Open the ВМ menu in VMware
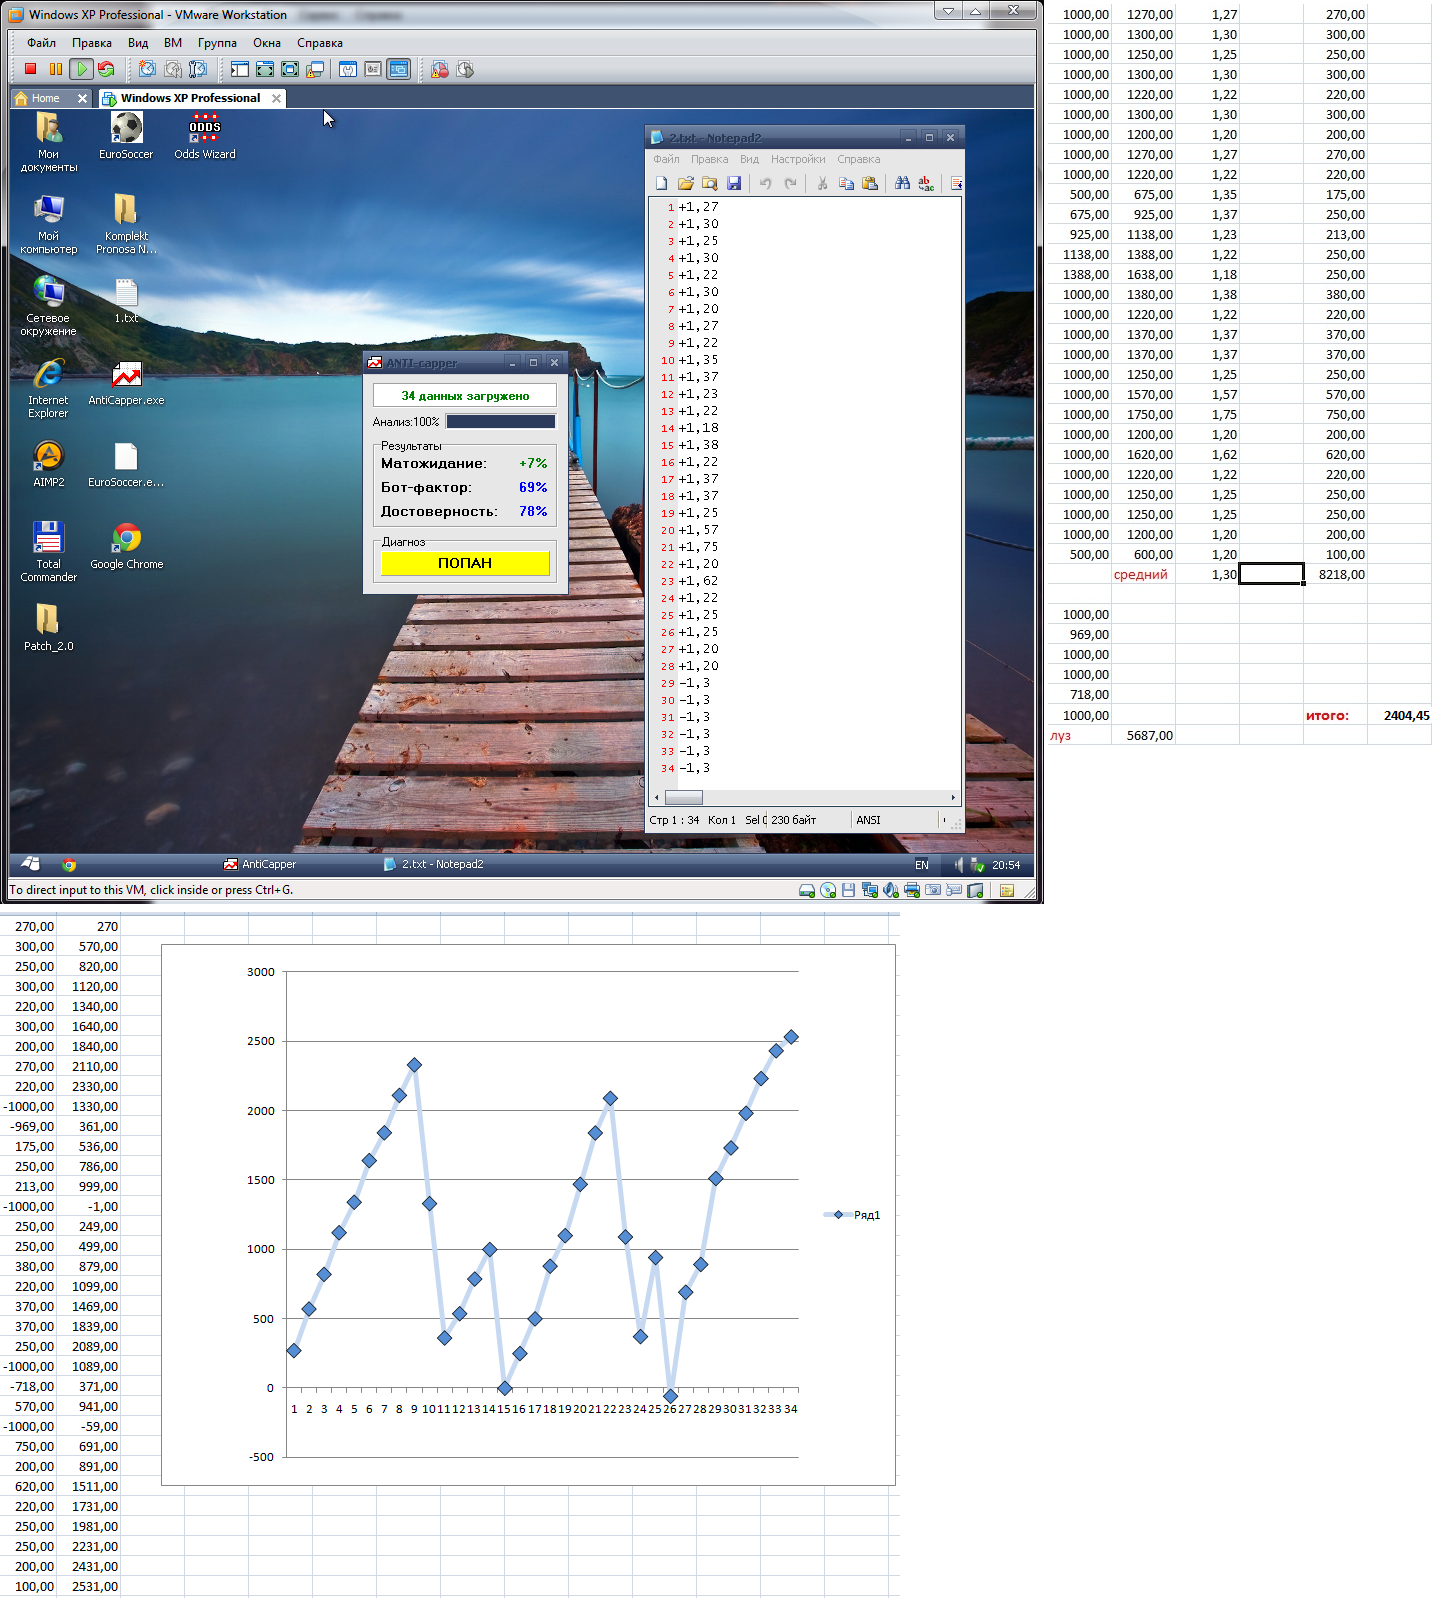Image resolution: width=1432 pixels, height=1599 pixels. [x=173, y=43]
